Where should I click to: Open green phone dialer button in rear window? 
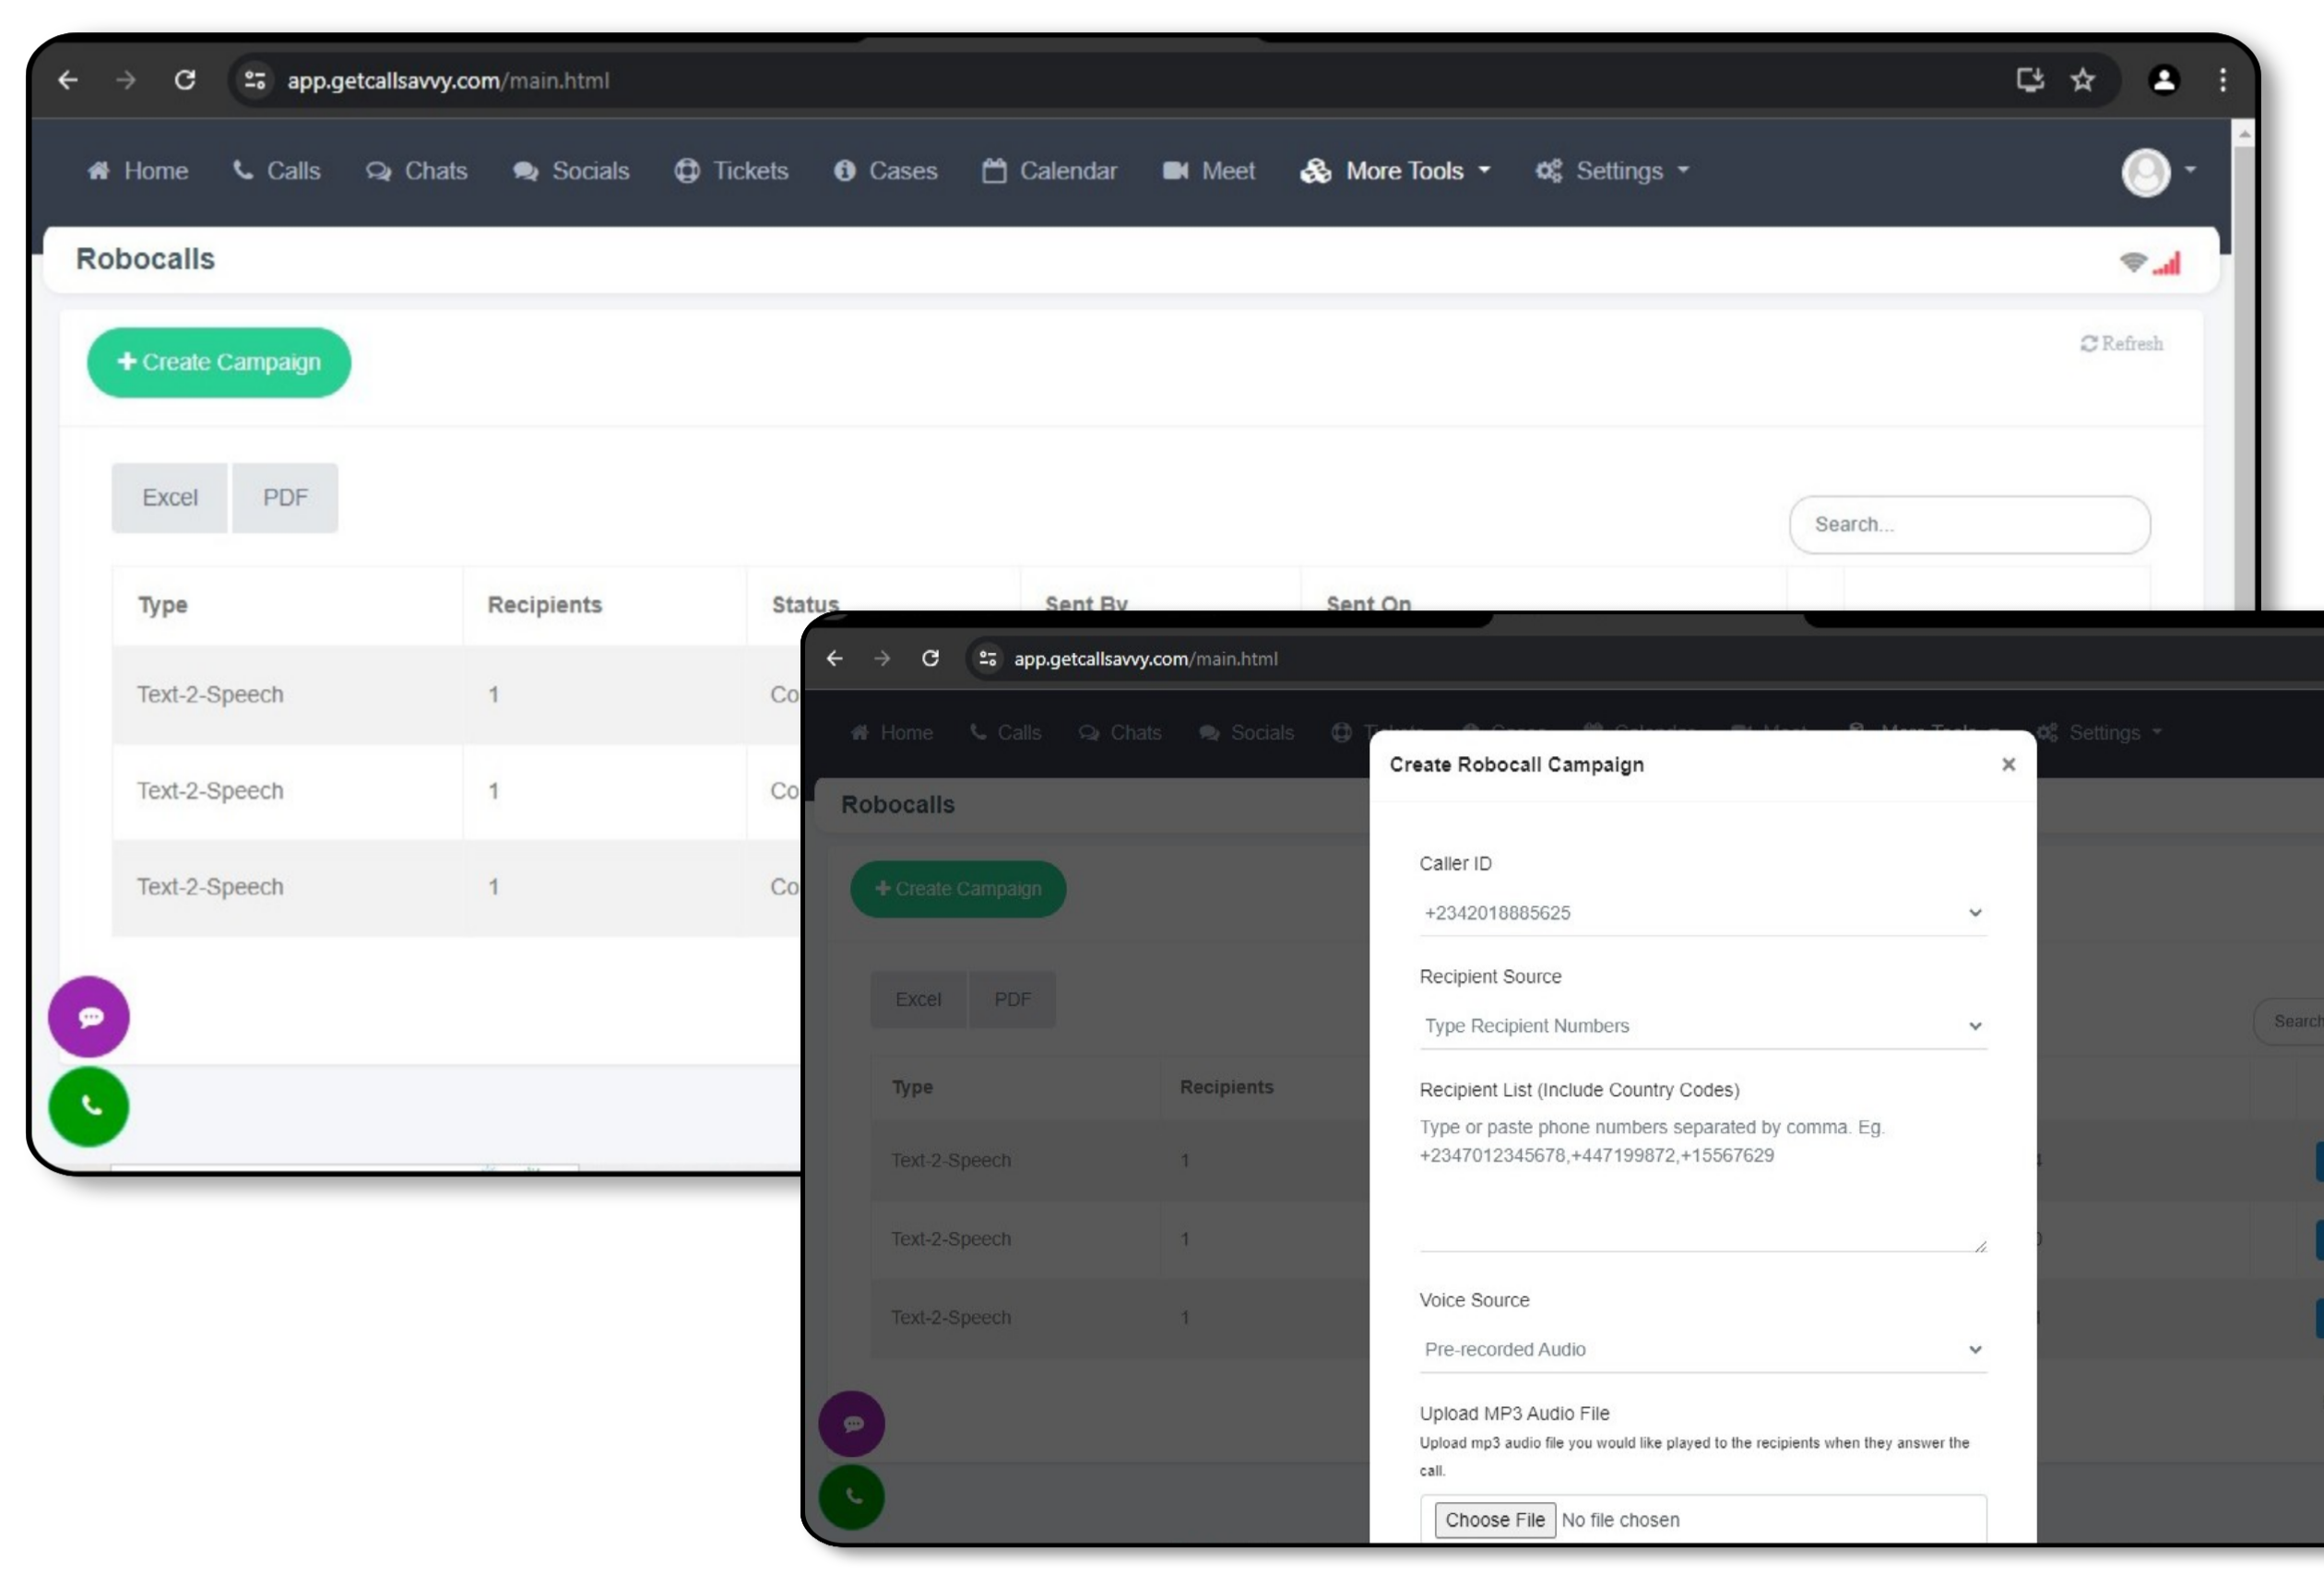click(89, 1106)
